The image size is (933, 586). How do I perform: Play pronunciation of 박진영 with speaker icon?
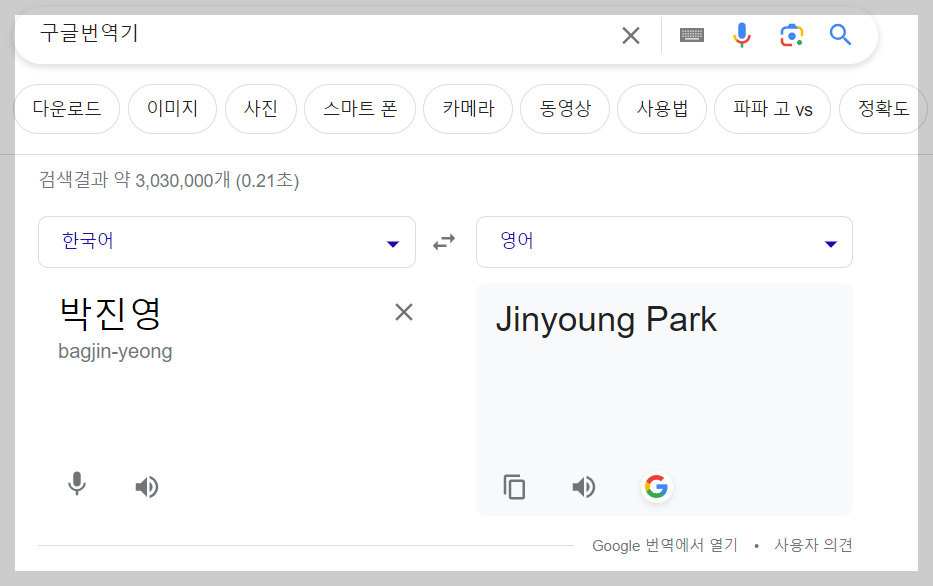tap(146, 486)
